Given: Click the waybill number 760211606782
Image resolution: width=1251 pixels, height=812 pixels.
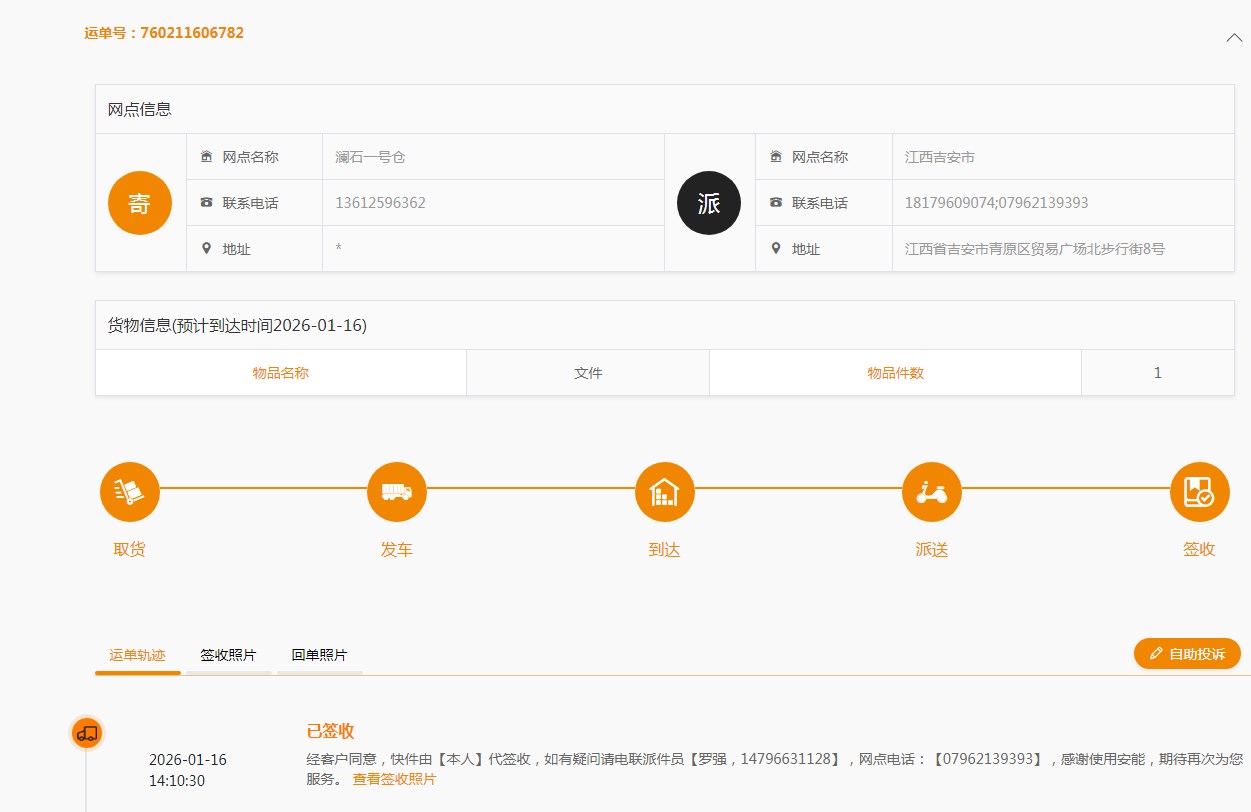Looking at the screenshot, I should [x=191, y=33].
